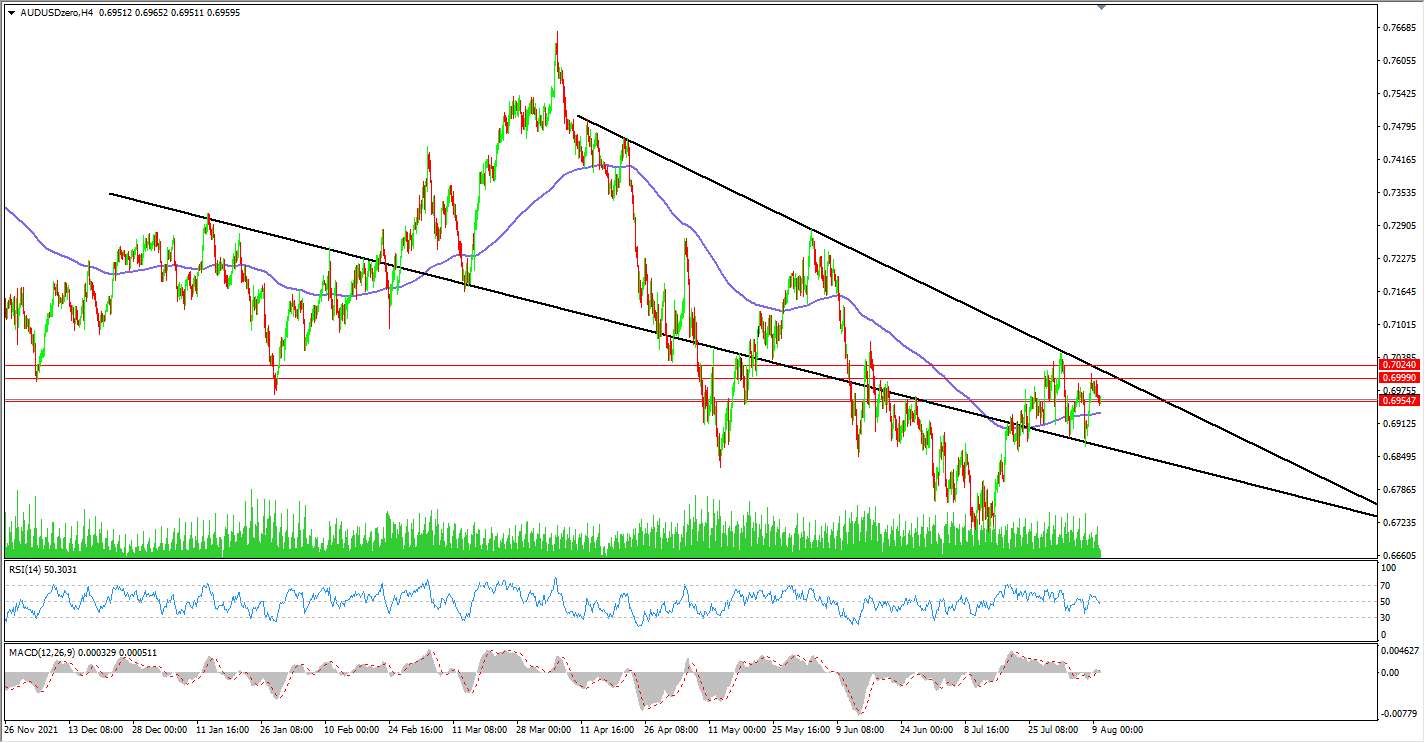The width and height of the screenshot is (1425, 743).
Task: Click the 0.73535 price axis label
Action: pyautogui.click(x=1398, y=192)
